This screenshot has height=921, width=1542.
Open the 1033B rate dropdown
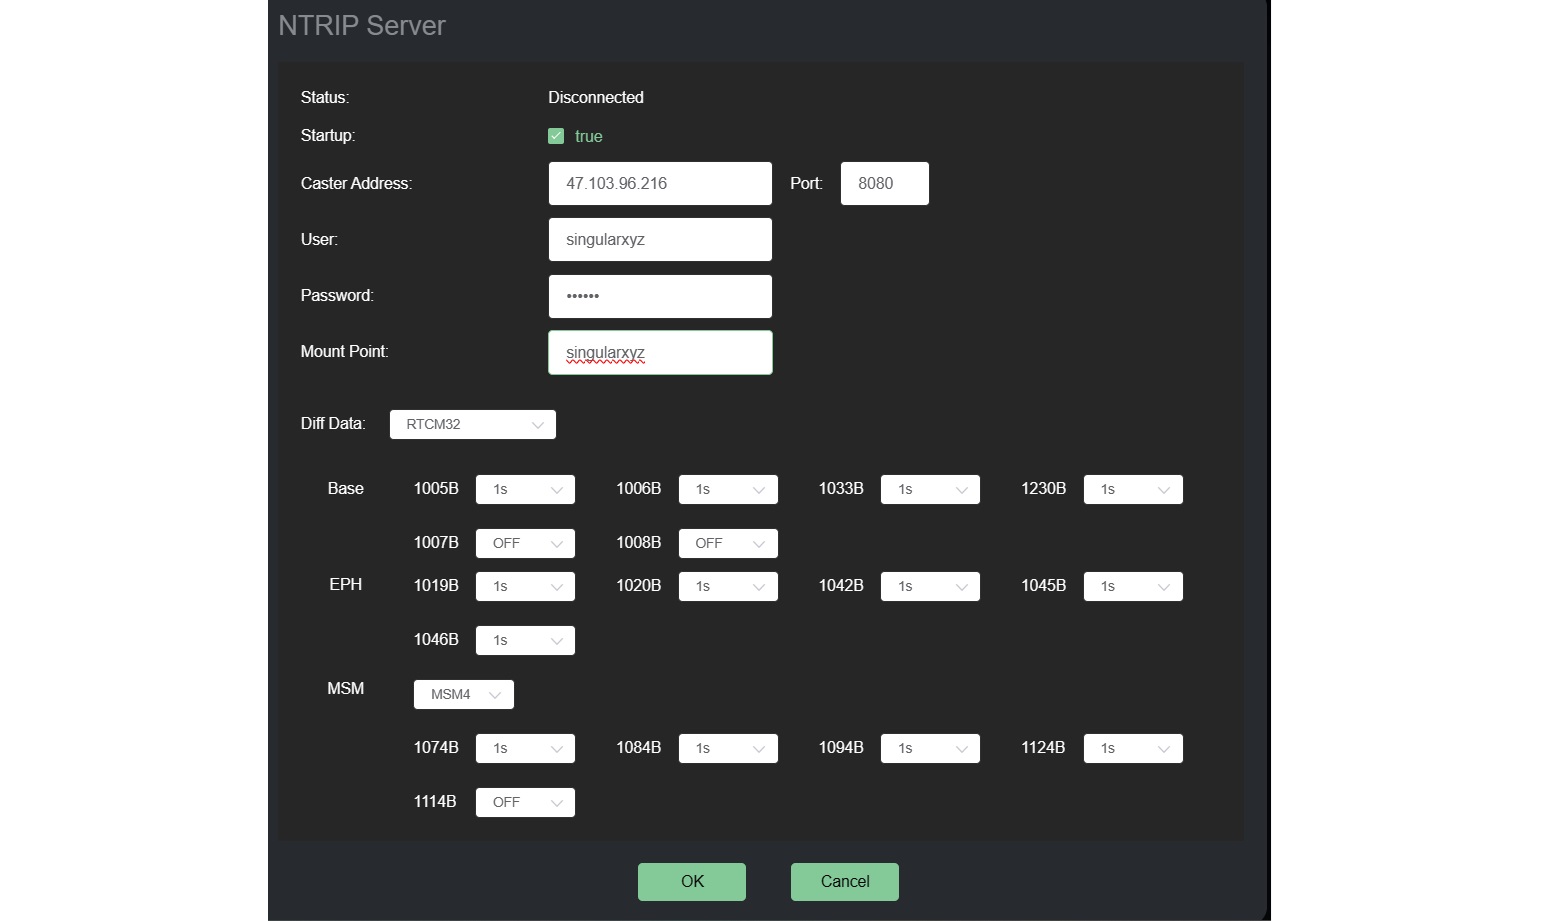point(930,489)
